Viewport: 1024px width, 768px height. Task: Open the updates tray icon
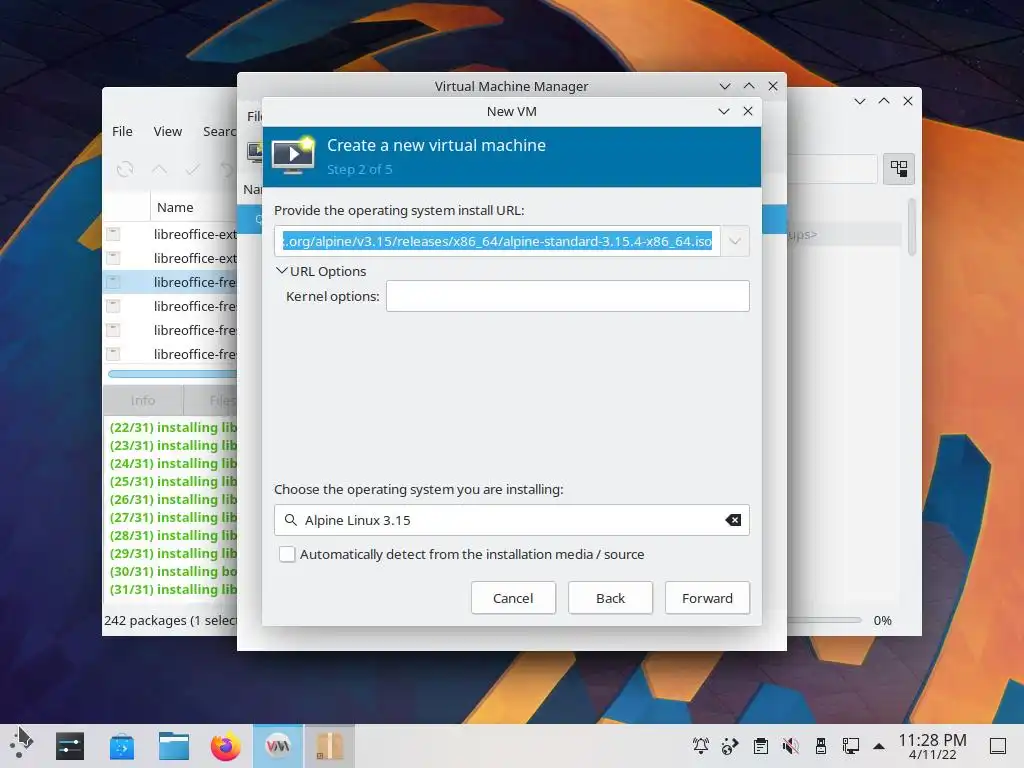pyautogui.click(x=730, y=745)
